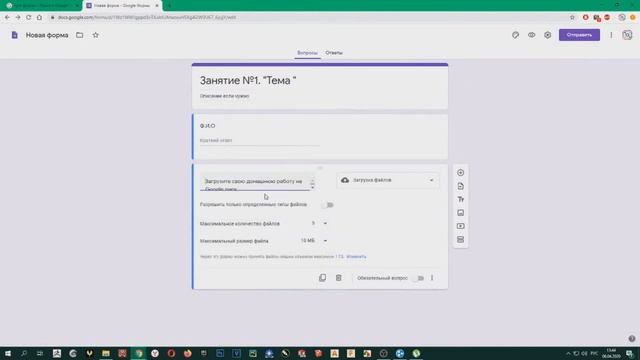Click the Add question plus icon

pyautogui.click(x=460, y=173)
